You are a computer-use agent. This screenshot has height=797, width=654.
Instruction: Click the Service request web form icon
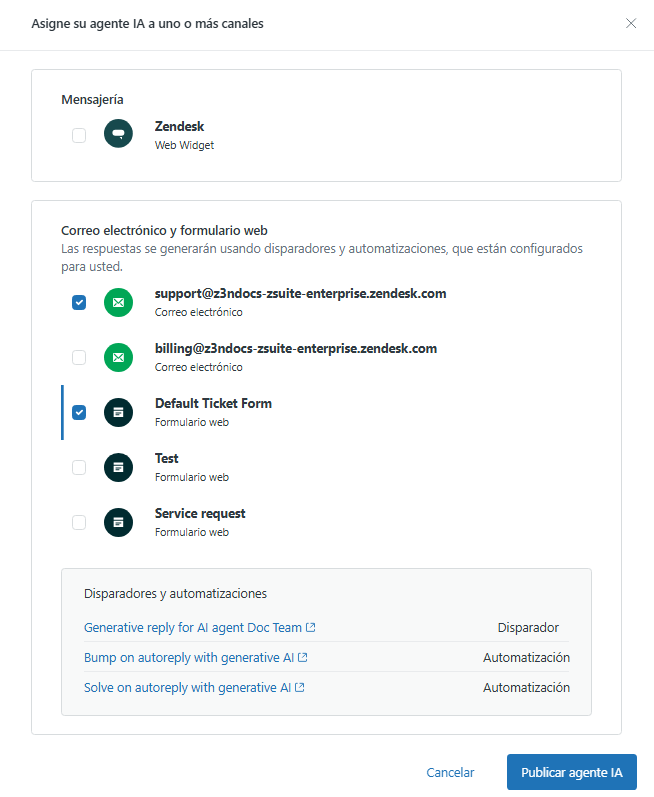[x=118, y=522]
